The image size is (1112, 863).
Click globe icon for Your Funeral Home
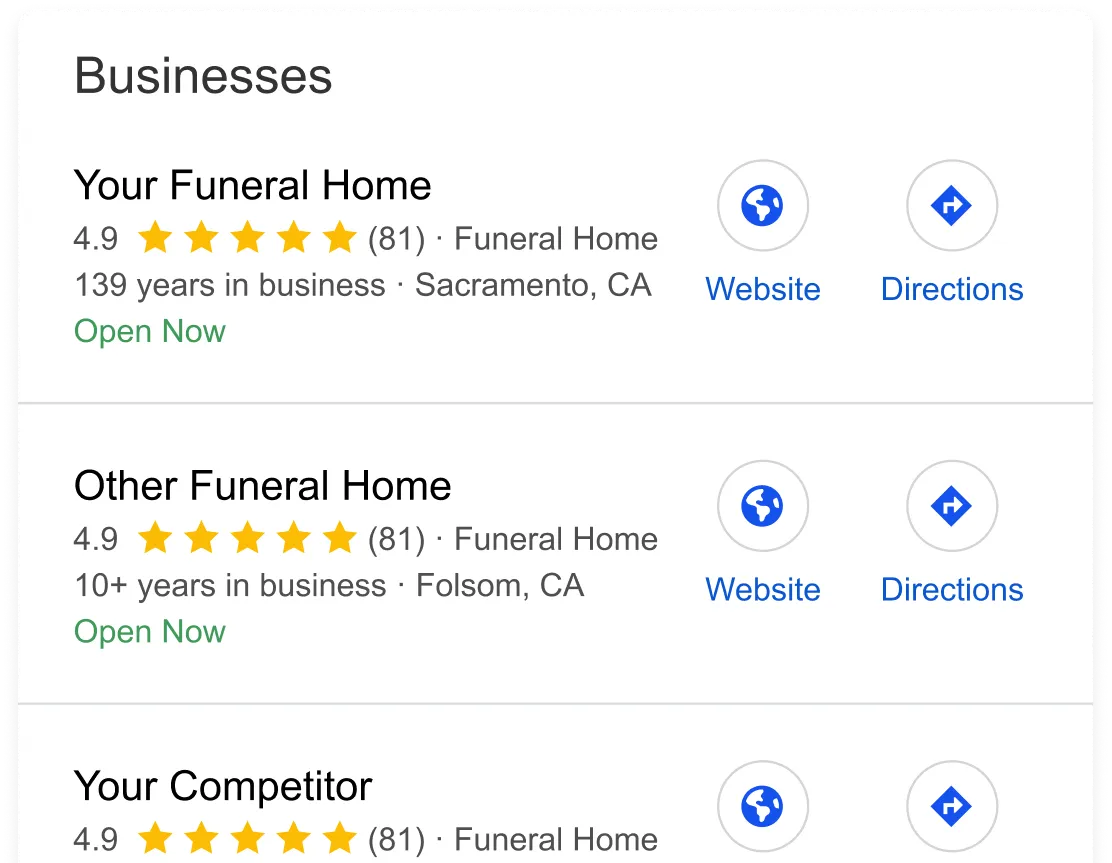pos(763,206)
